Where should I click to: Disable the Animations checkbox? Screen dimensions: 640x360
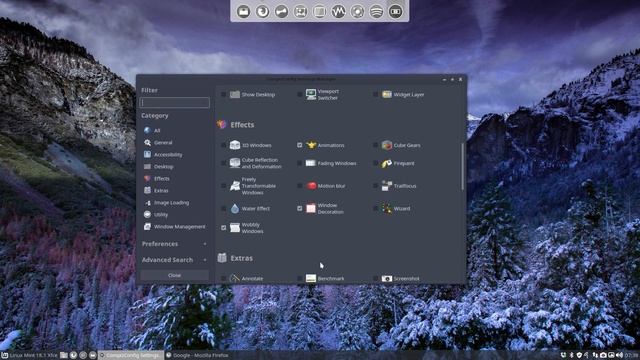pos(300,145)
